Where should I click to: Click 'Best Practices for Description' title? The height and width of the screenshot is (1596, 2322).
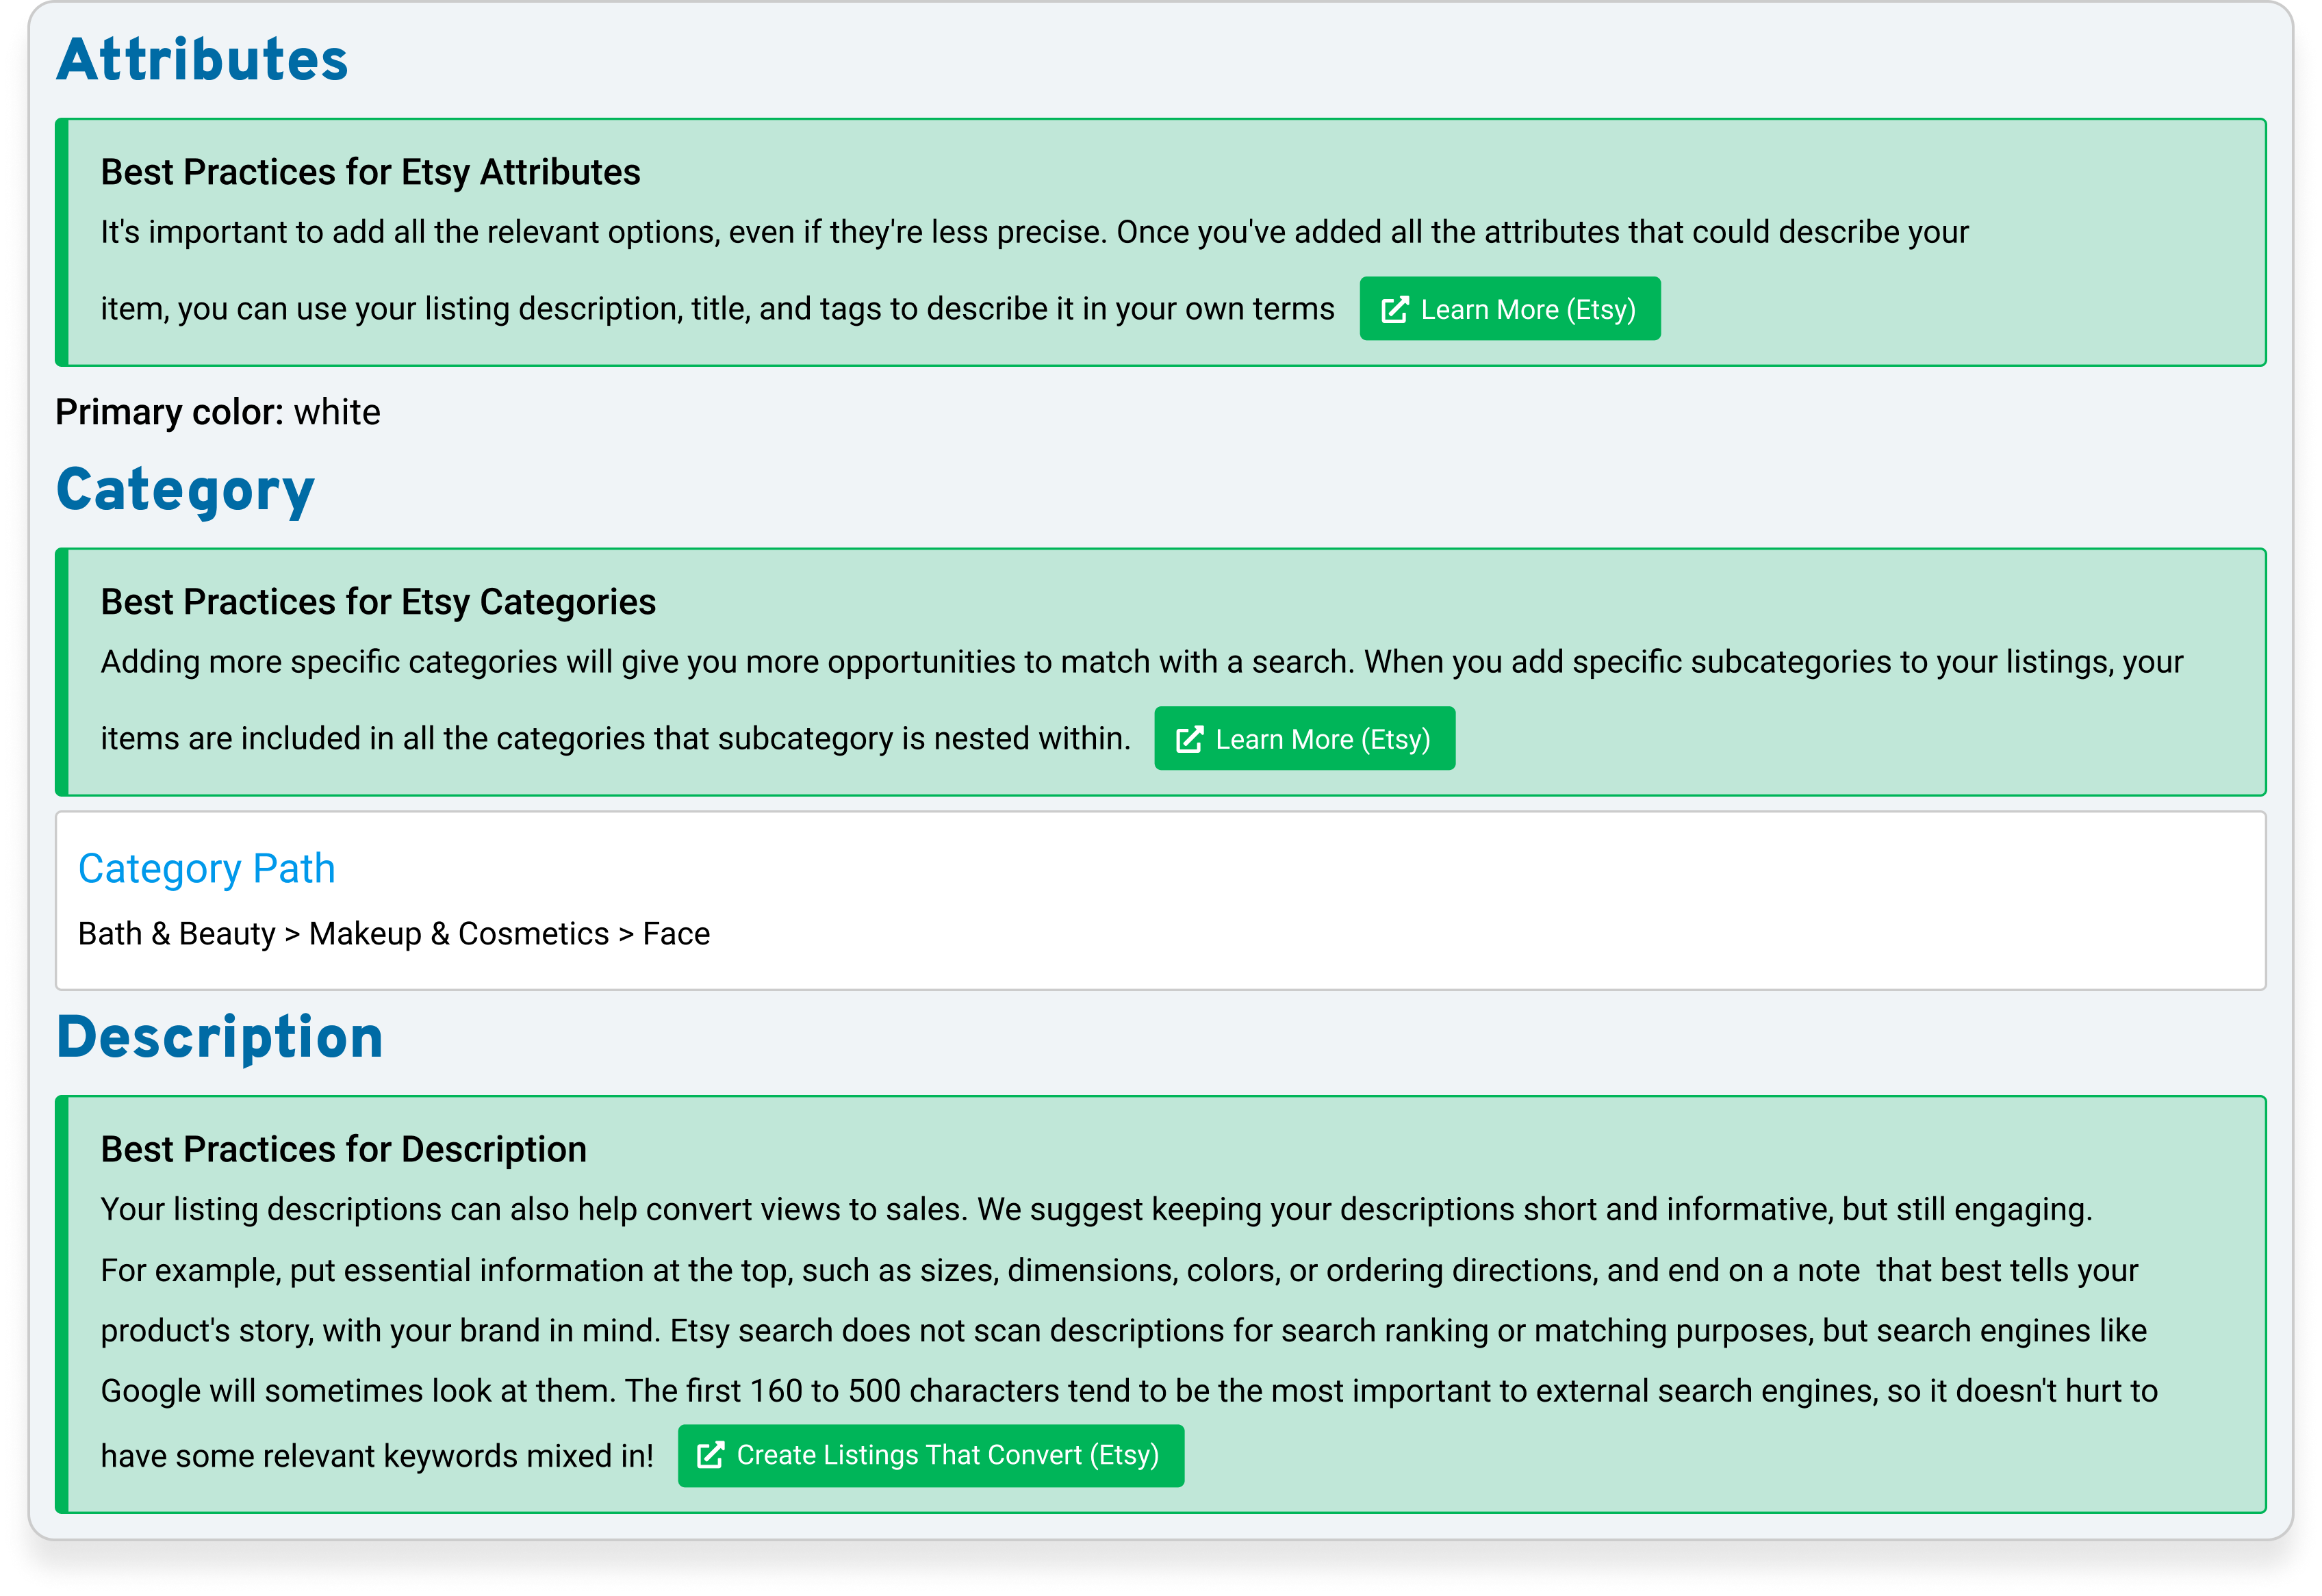[343, 1150]
